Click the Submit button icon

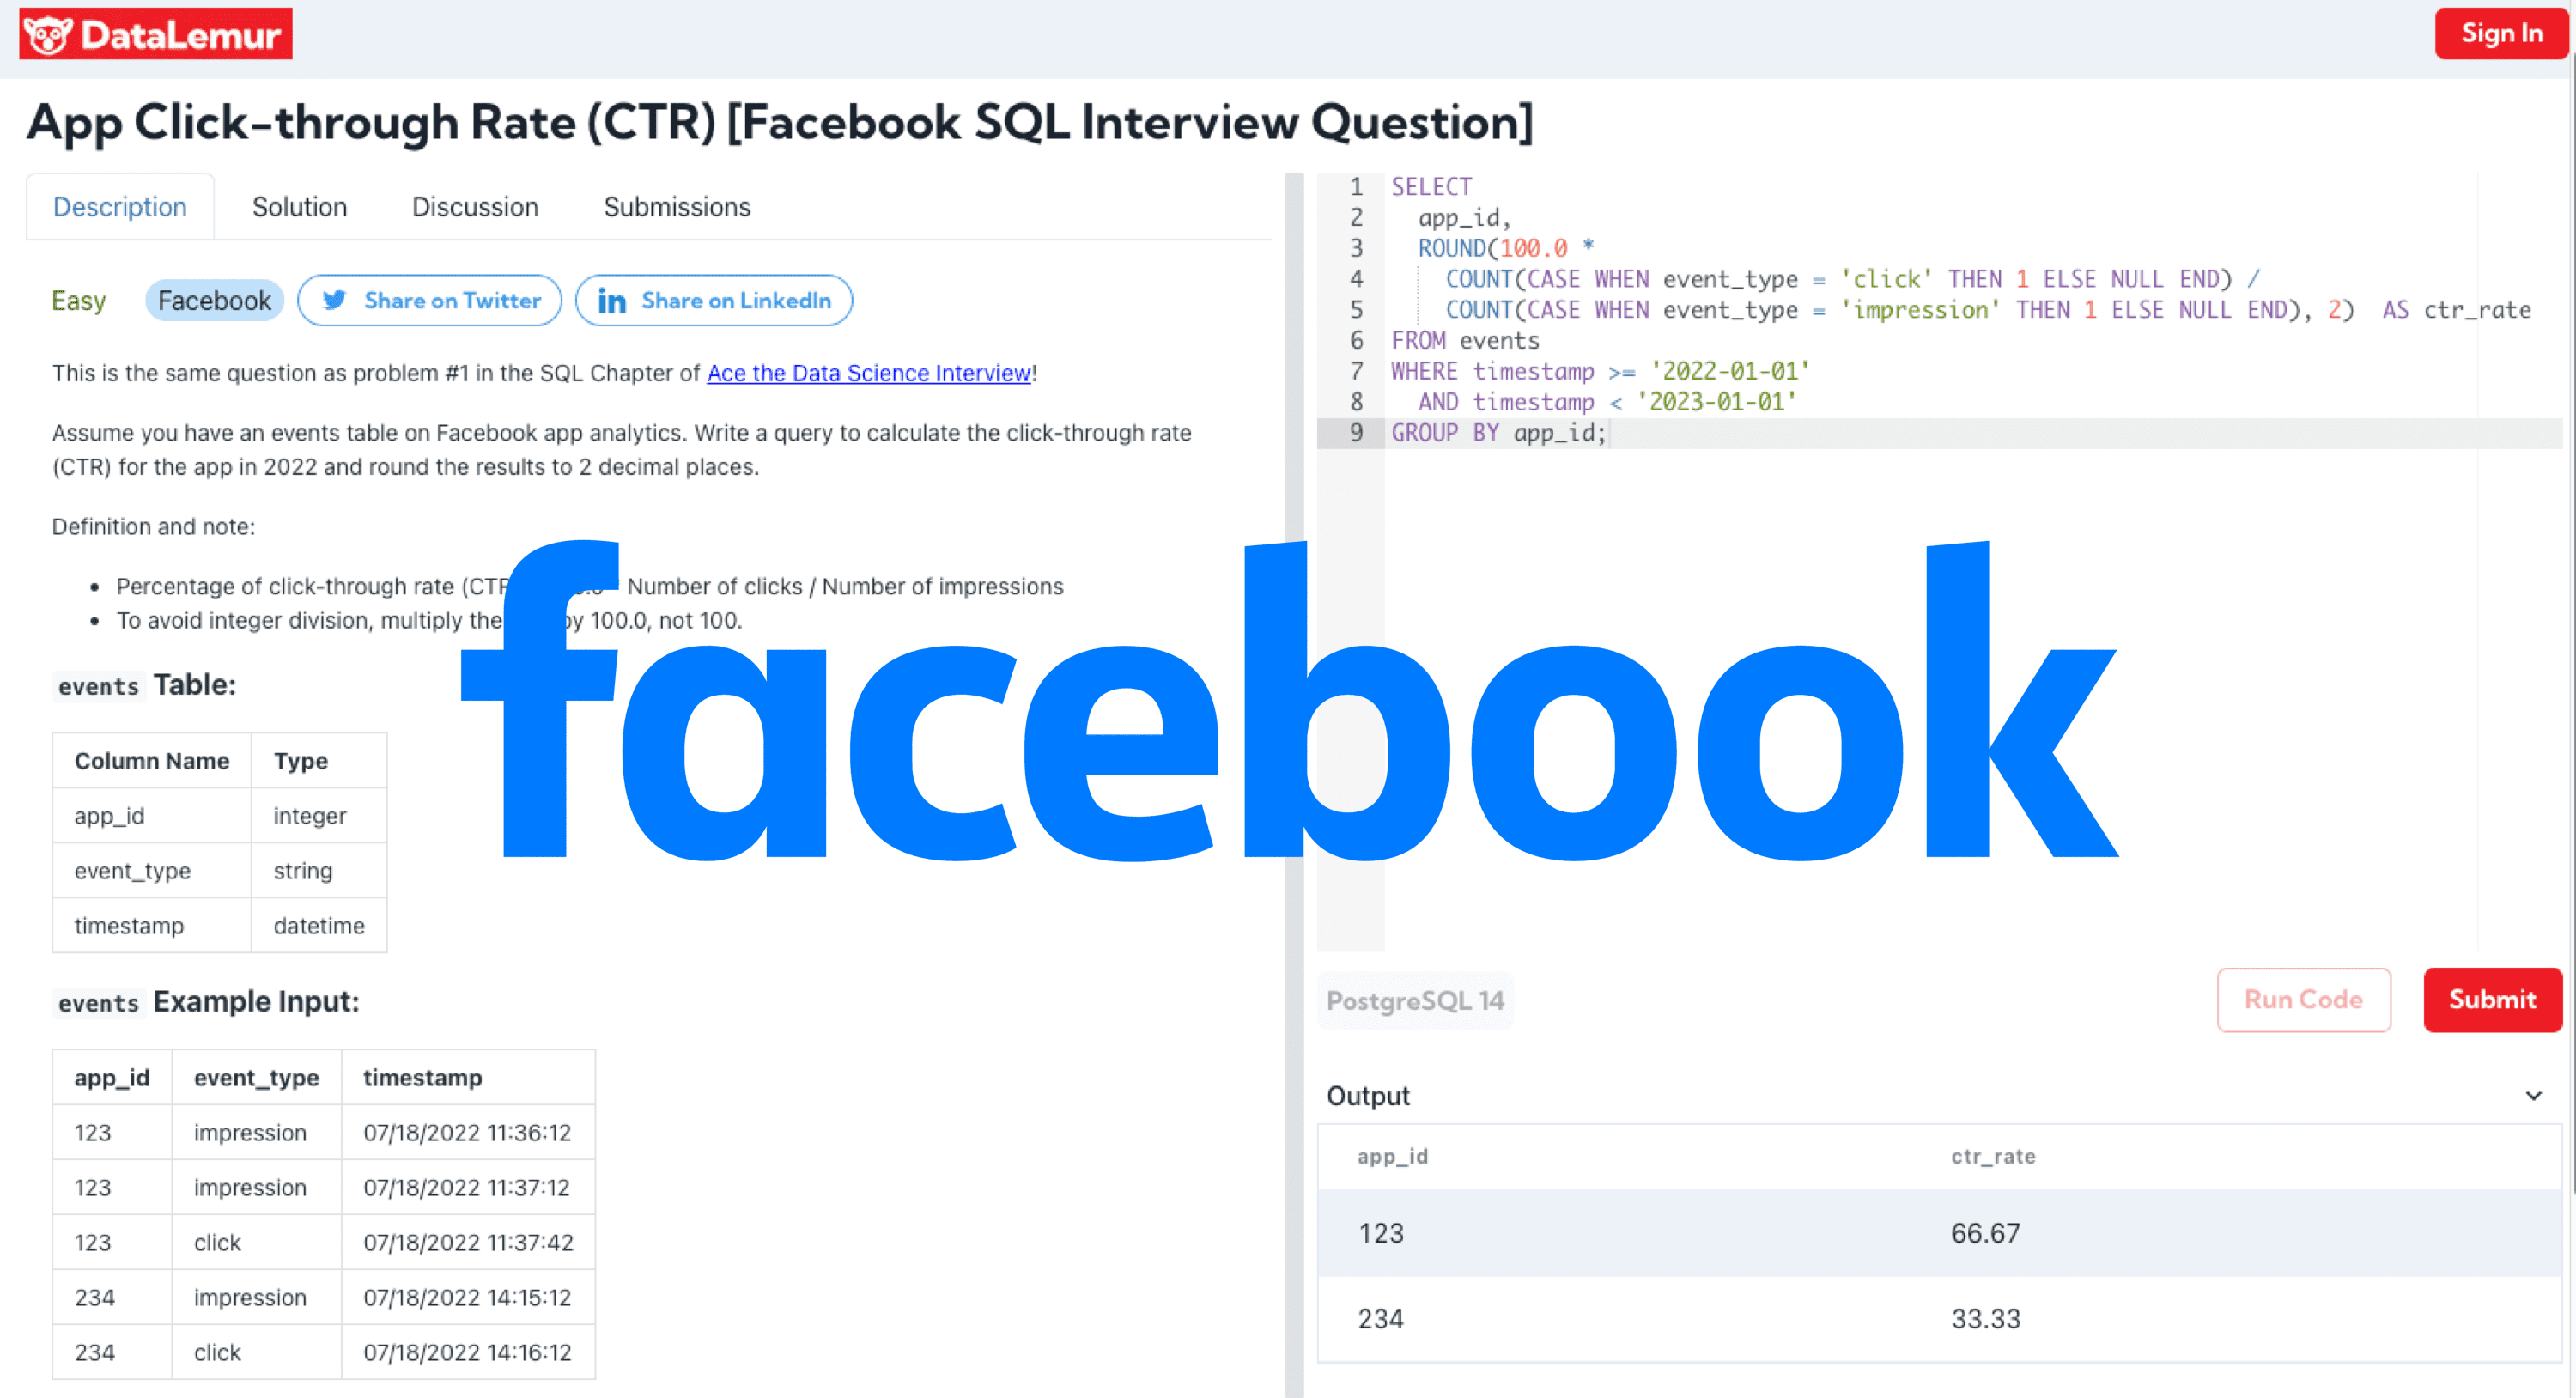[2492, 999]
